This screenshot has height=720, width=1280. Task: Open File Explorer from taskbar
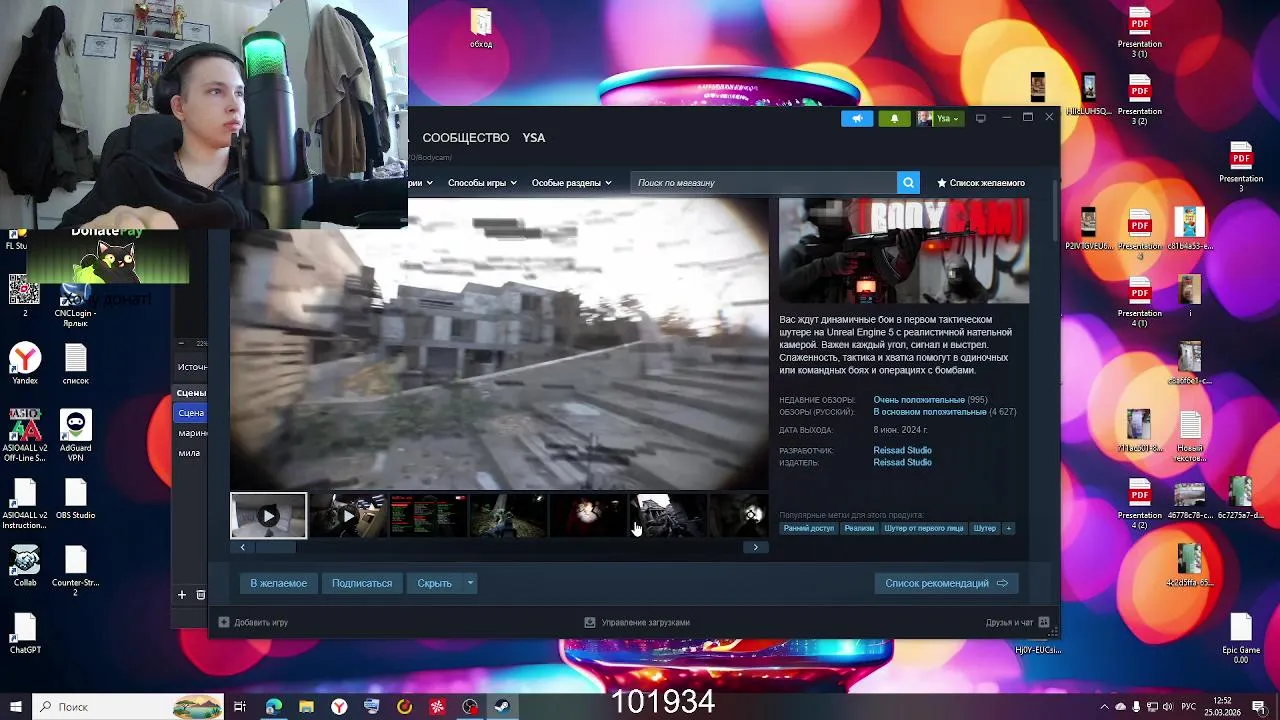coord(306,707)
